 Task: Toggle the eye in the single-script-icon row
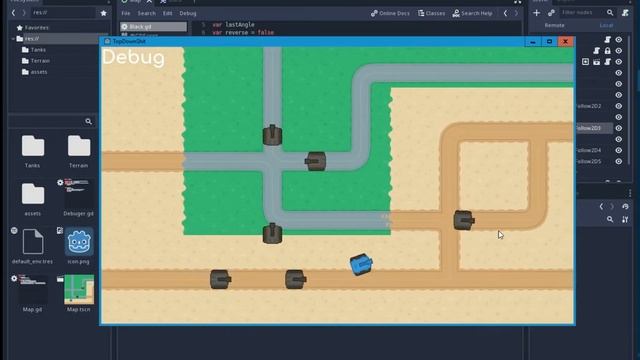(x=619, y=40)
